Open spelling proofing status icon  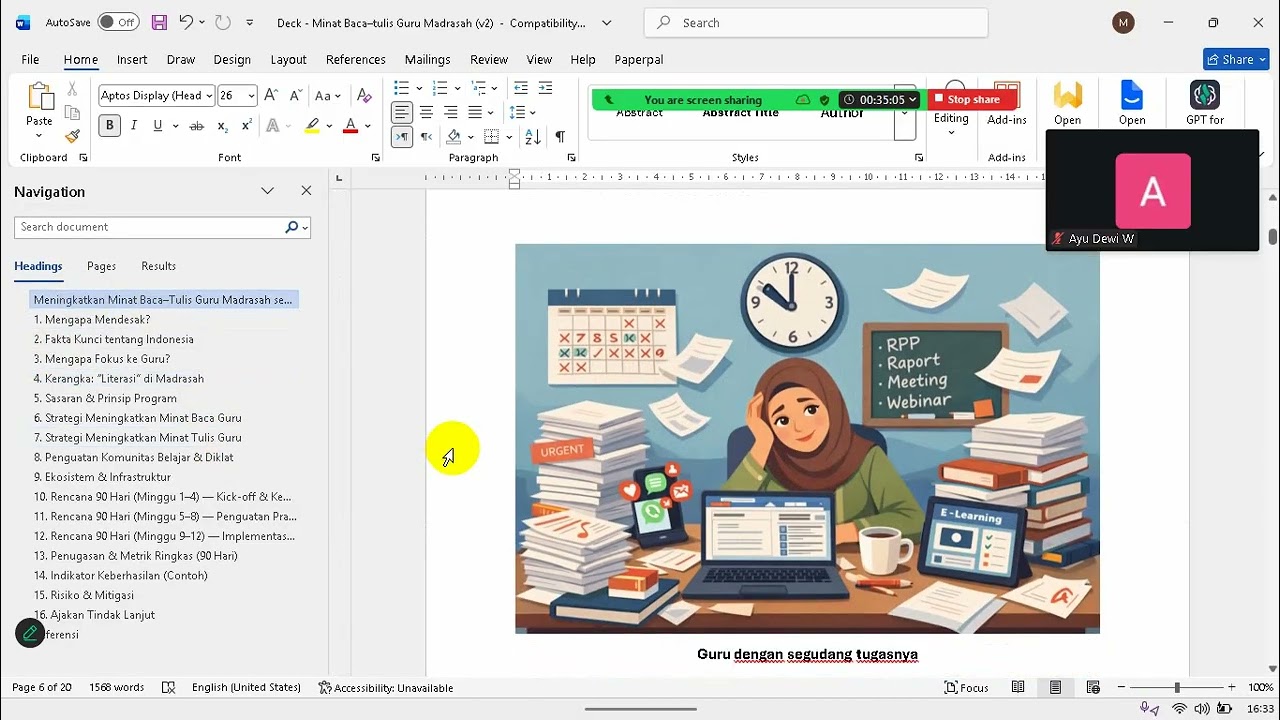tap(169, 687)
